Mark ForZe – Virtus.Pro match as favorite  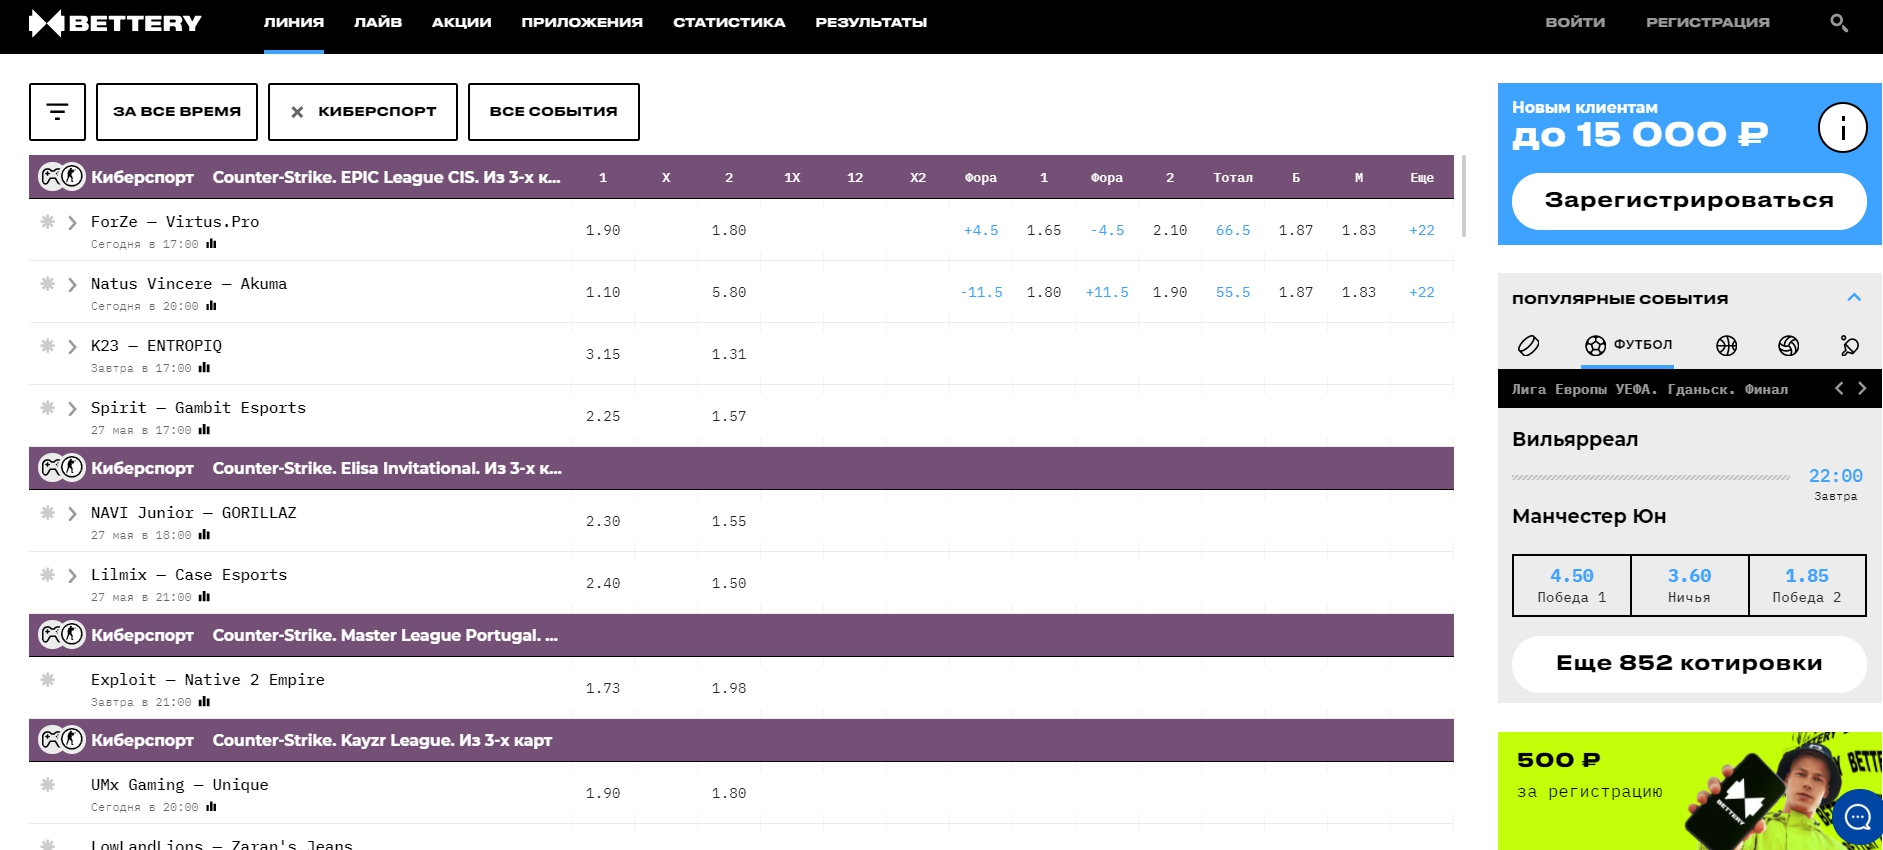[47, 222]
